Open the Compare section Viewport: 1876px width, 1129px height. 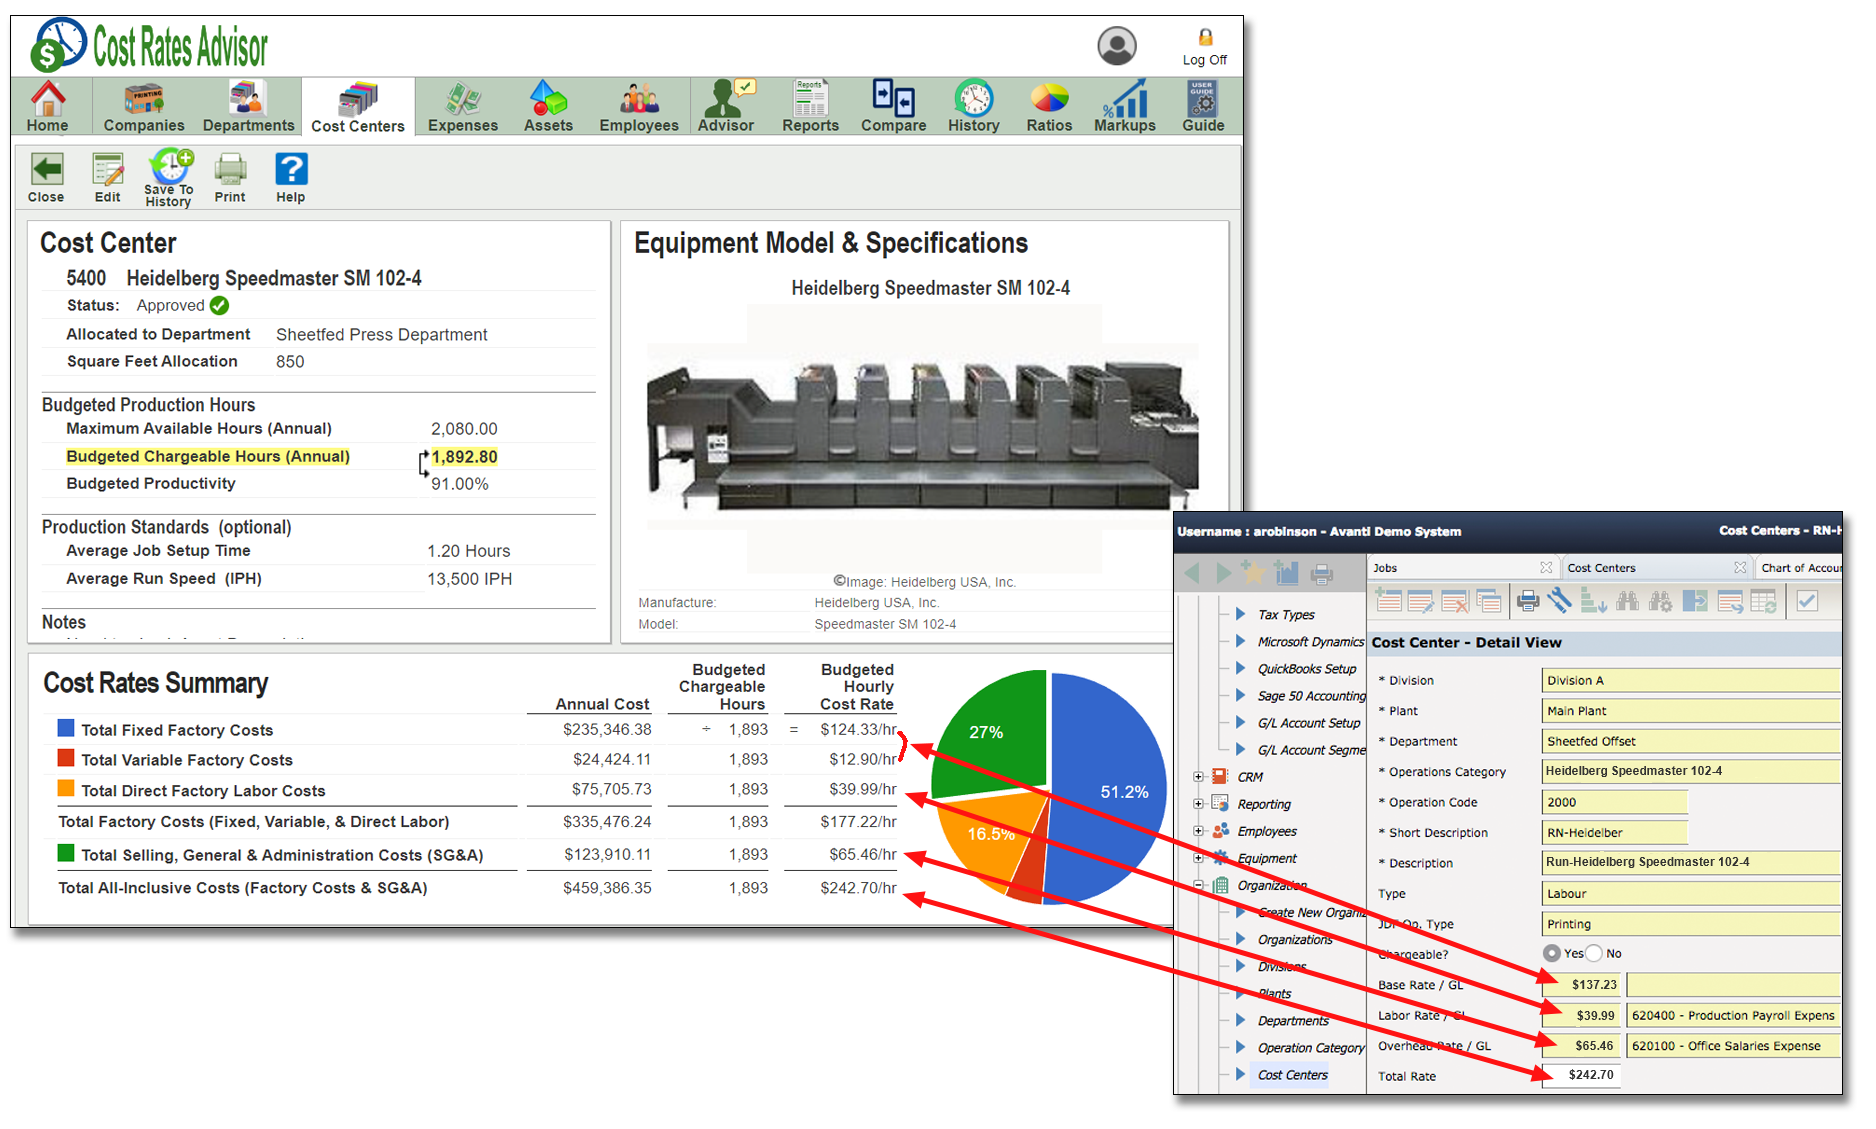click(893, 107)
